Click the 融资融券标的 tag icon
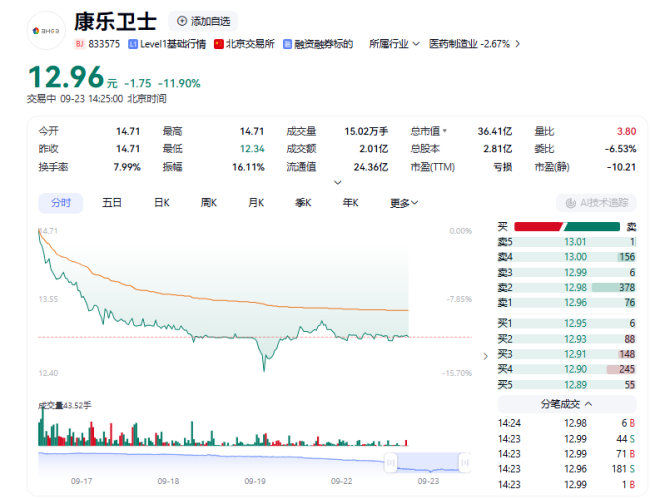 tap(288, 44)
